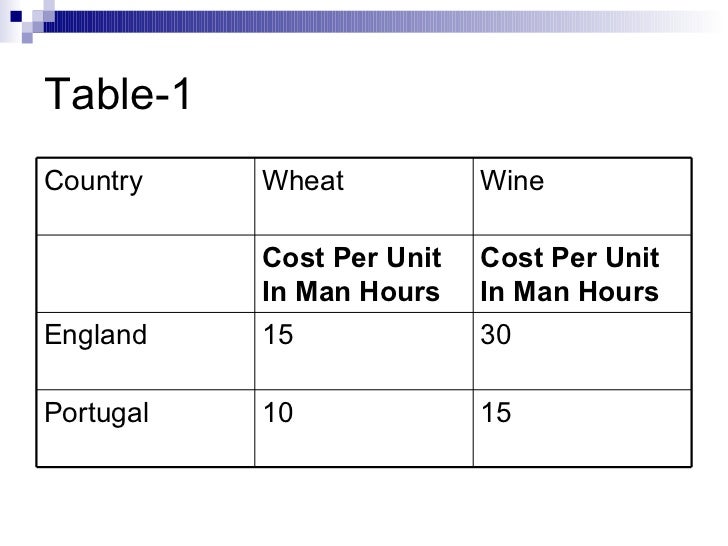Click Wine's Cost Per Unit In Man Hours cell
728x546 pixels.
[582, 274]
